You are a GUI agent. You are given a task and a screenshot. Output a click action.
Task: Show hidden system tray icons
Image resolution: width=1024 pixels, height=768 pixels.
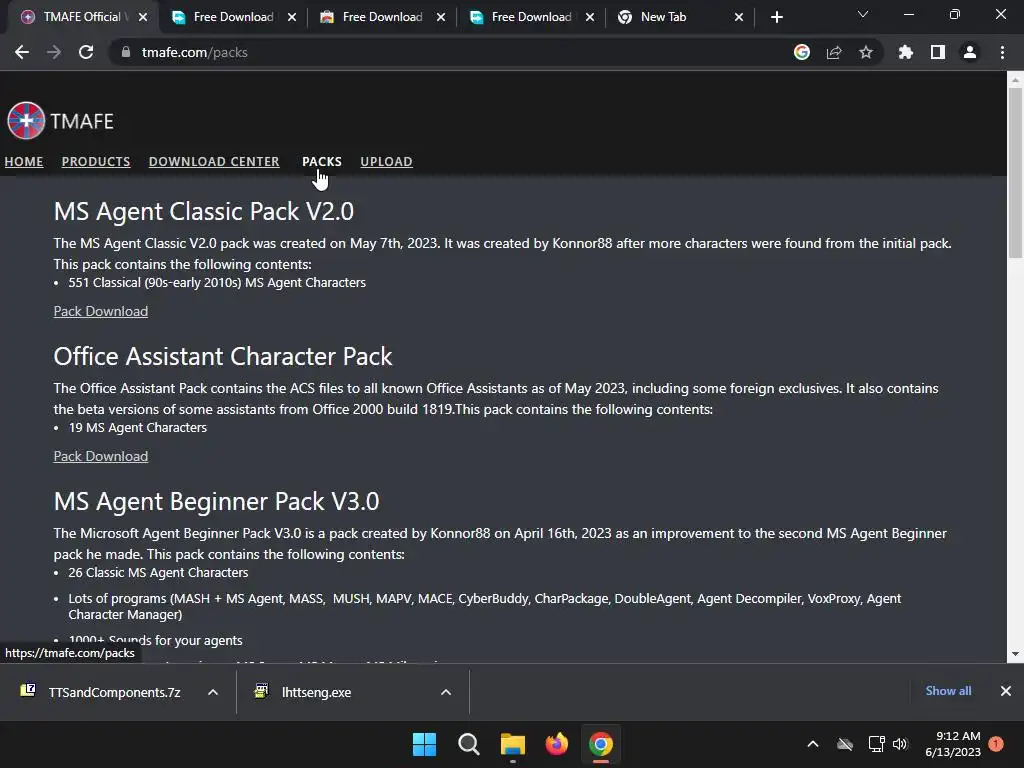[812, 744]
